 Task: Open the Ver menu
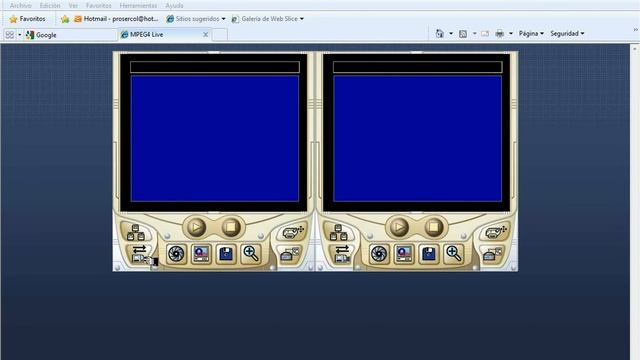[73, 6]
